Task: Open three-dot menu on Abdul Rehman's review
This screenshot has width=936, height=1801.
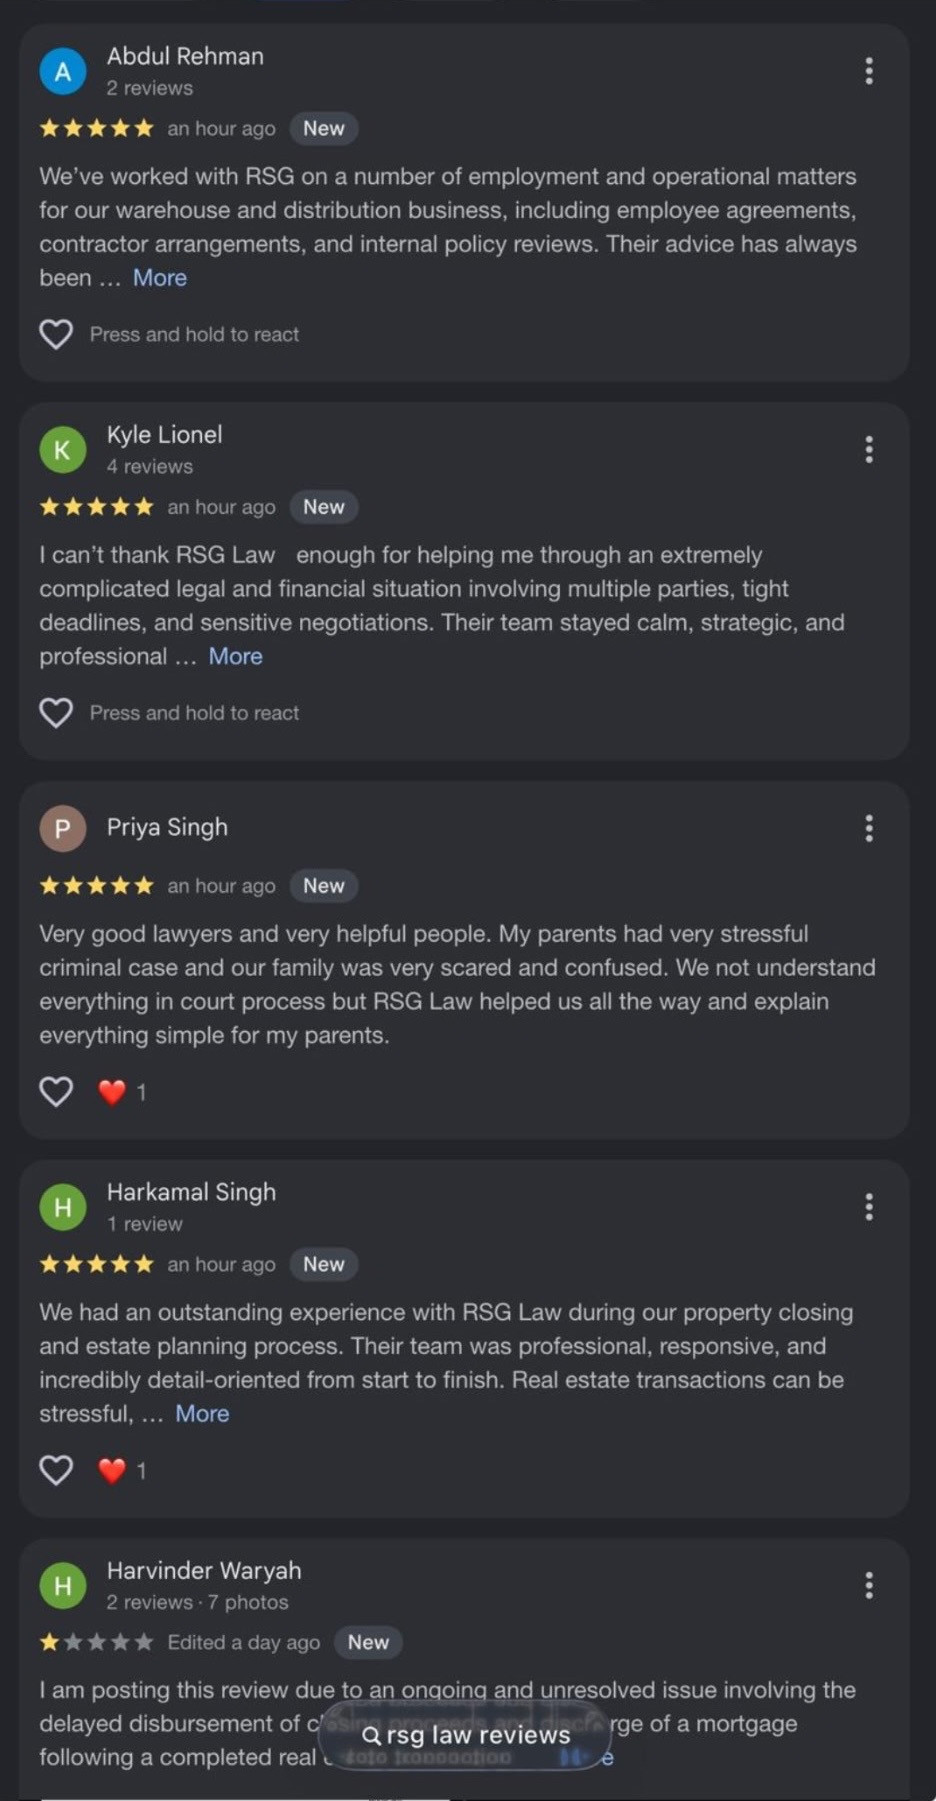Action: point(868,71)
